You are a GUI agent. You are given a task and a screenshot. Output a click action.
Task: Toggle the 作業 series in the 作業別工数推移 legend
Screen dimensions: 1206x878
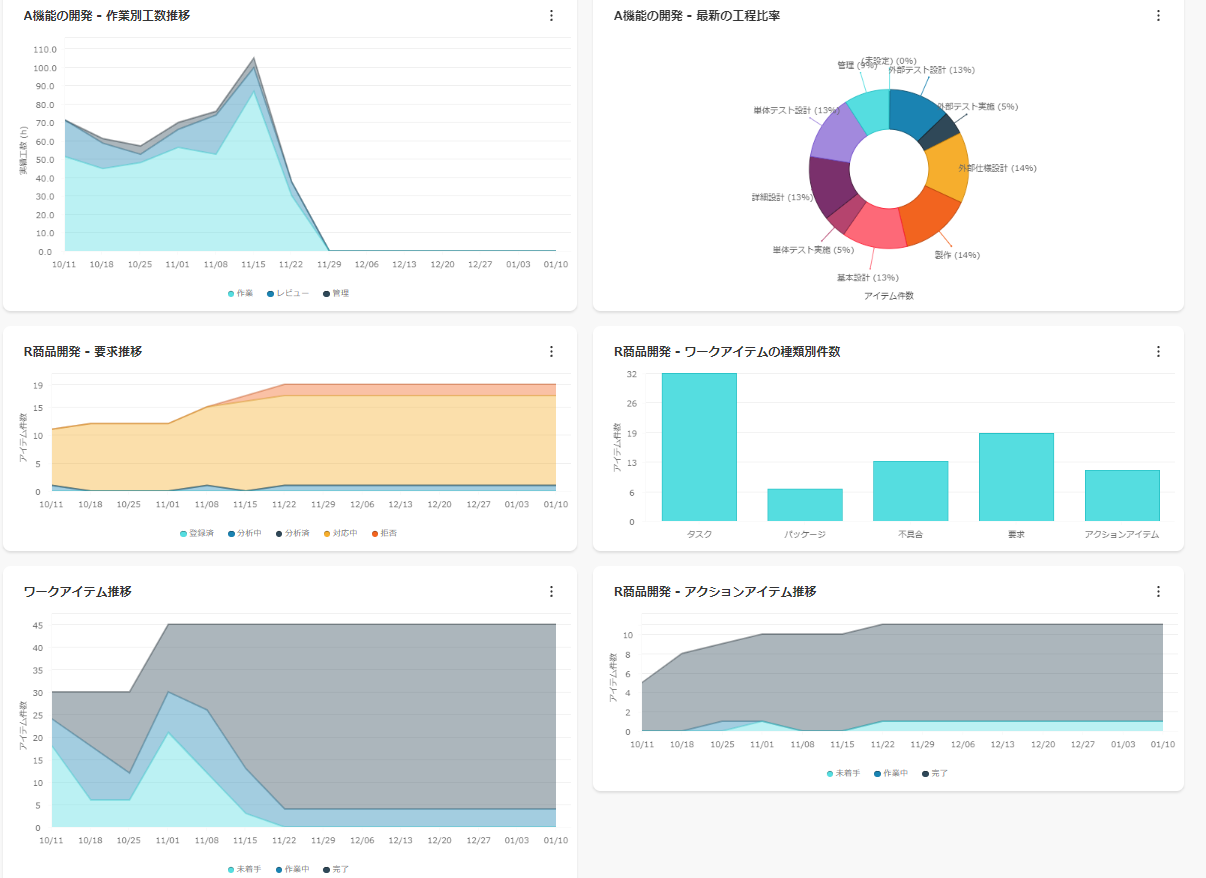tap(240, 293)
